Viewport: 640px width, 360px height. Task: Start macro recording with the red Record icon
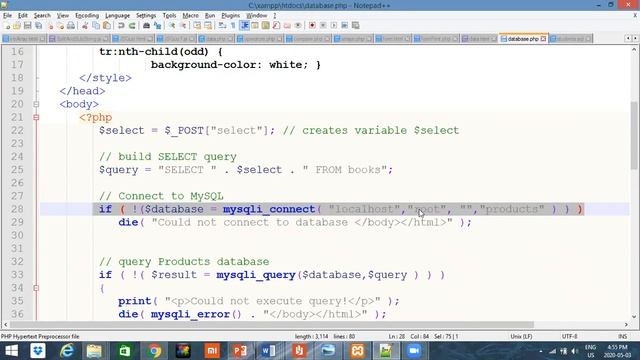(312, 26)
